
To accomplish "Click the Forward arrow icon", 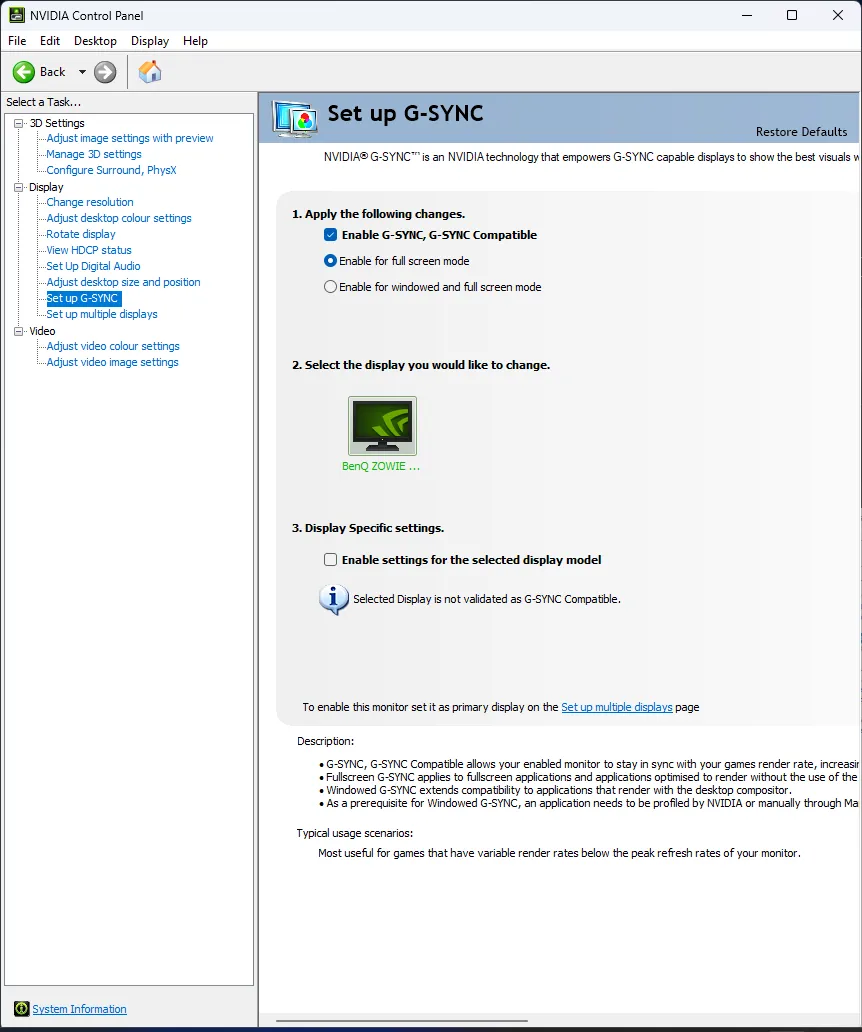I will click(105, 72).
